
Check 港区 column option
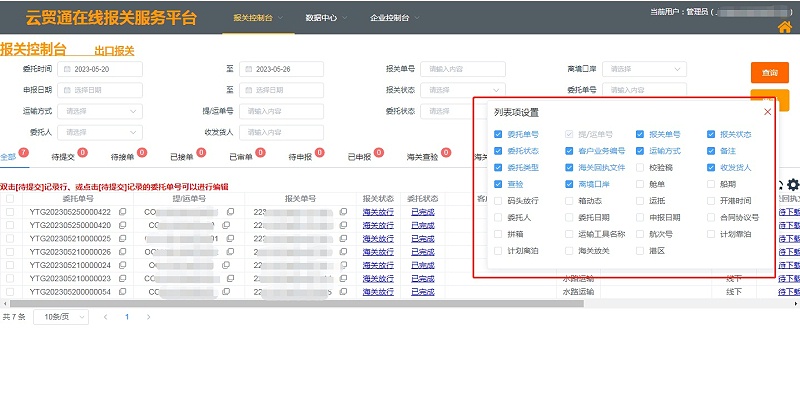(x=640, y=251)
